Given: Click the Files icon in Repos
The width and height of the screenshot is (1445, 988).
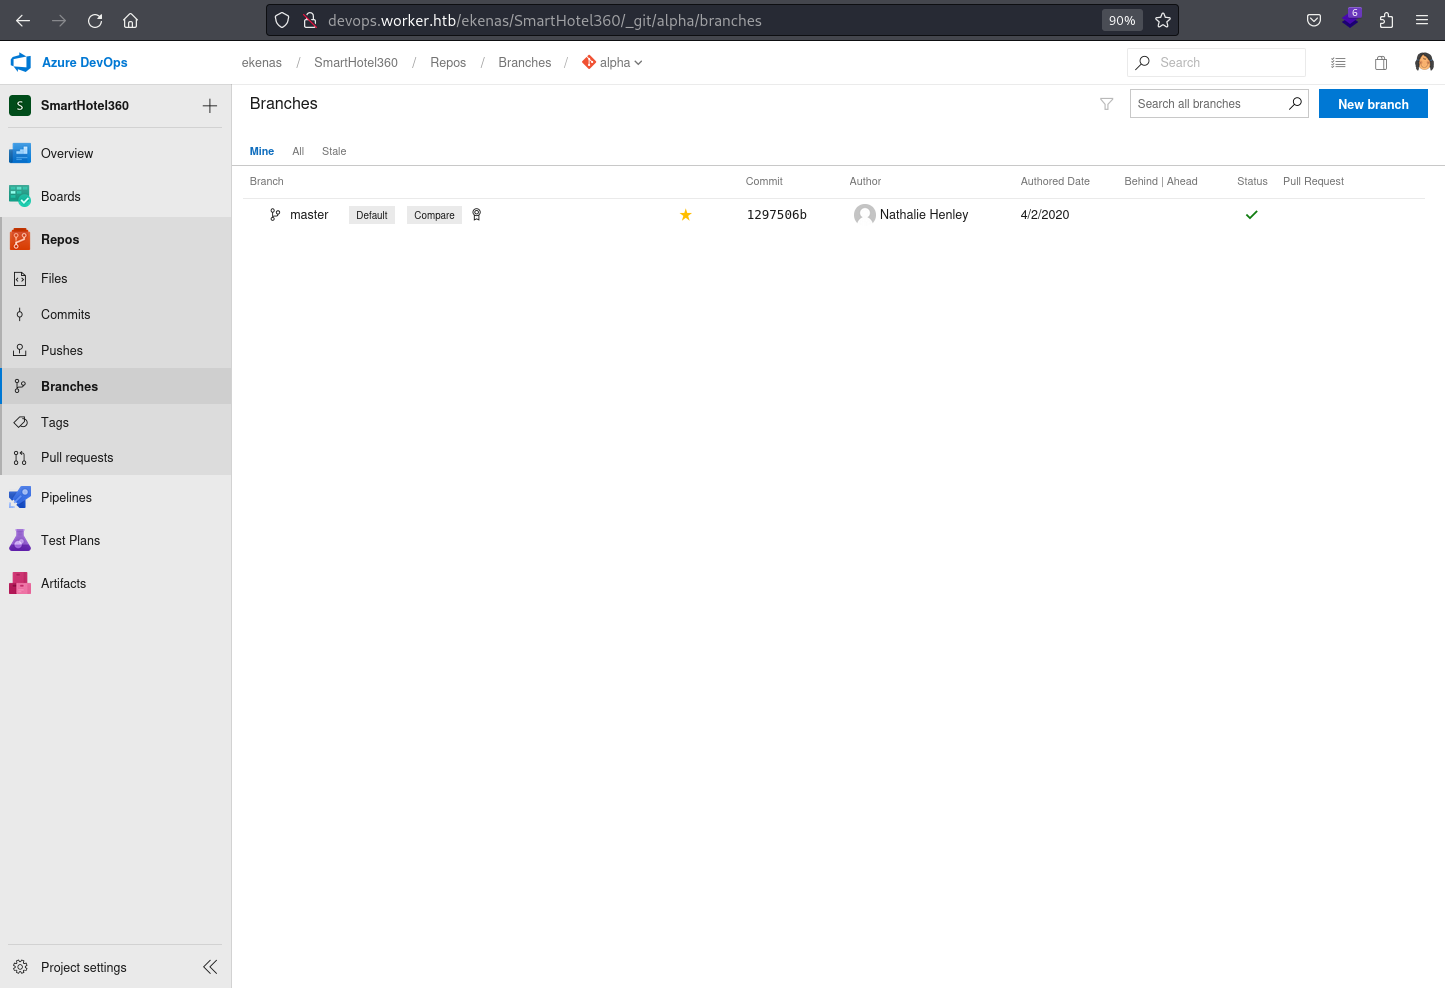Looking at the screenshot, I should tap(20, 279).
